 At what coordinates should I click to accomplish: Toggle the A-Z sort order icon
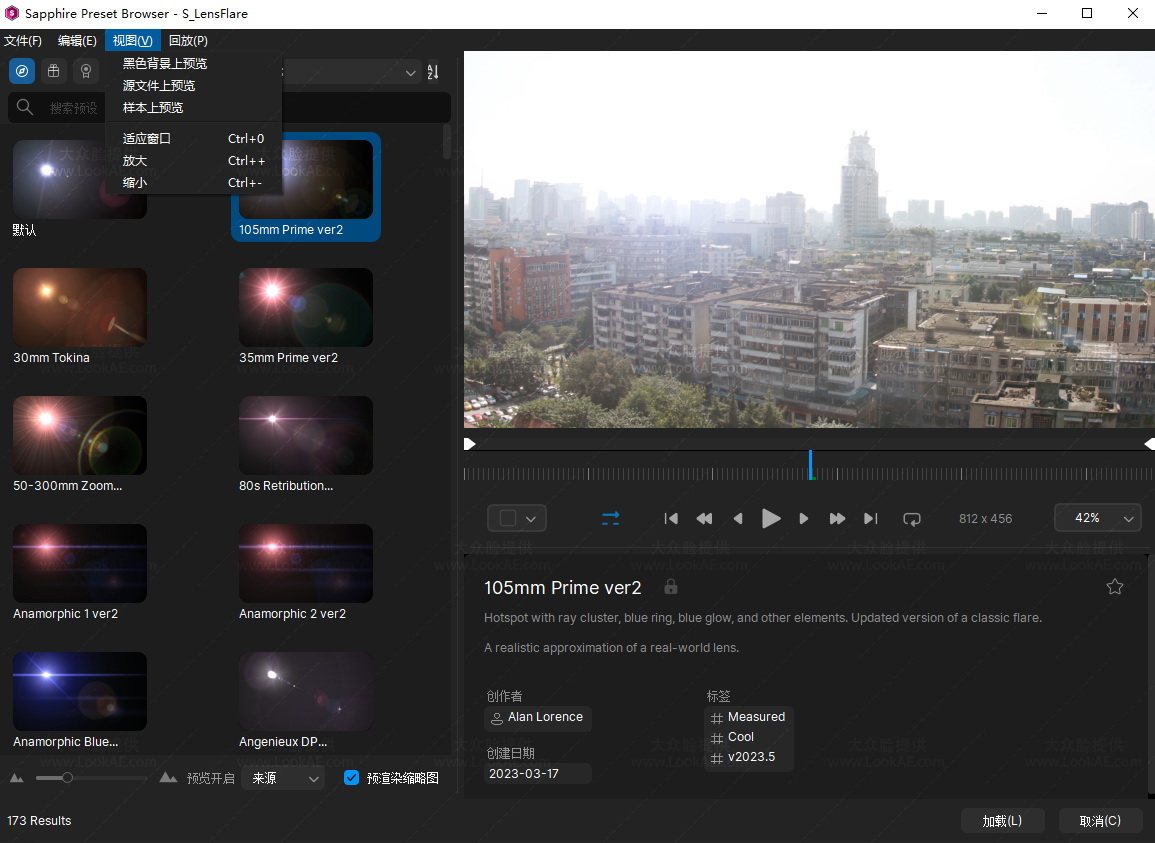click(433, 71)
